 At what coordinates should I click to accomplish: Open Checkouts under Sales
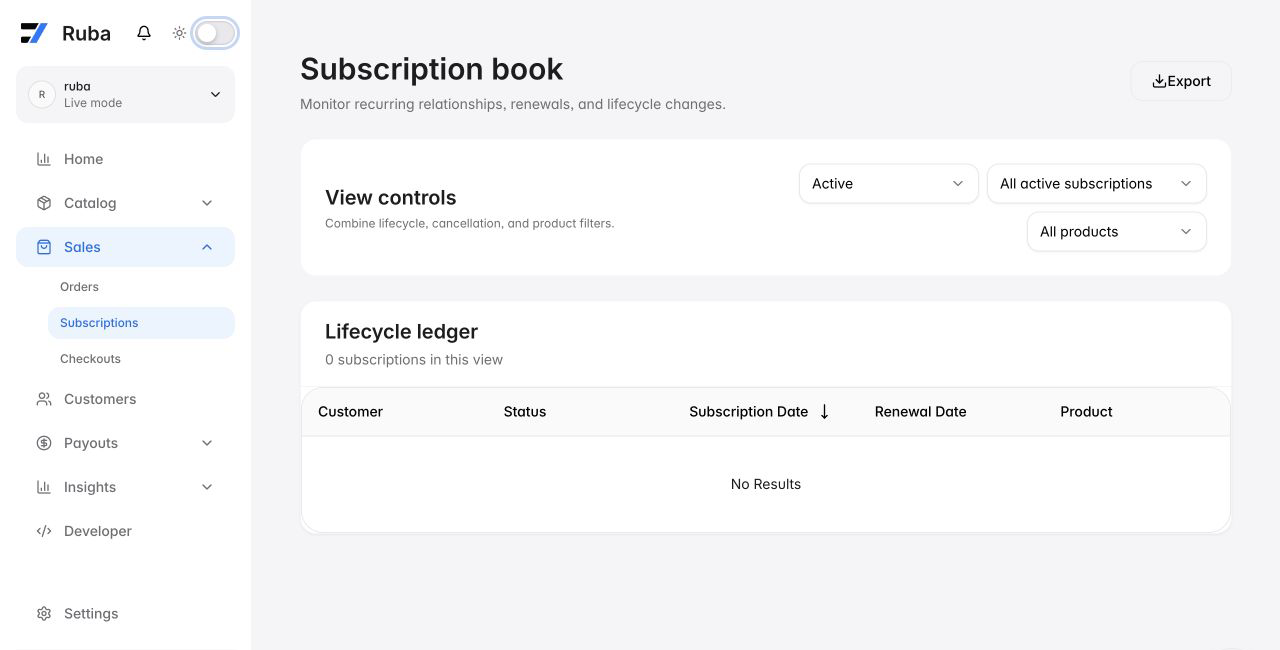click(141, 359)
